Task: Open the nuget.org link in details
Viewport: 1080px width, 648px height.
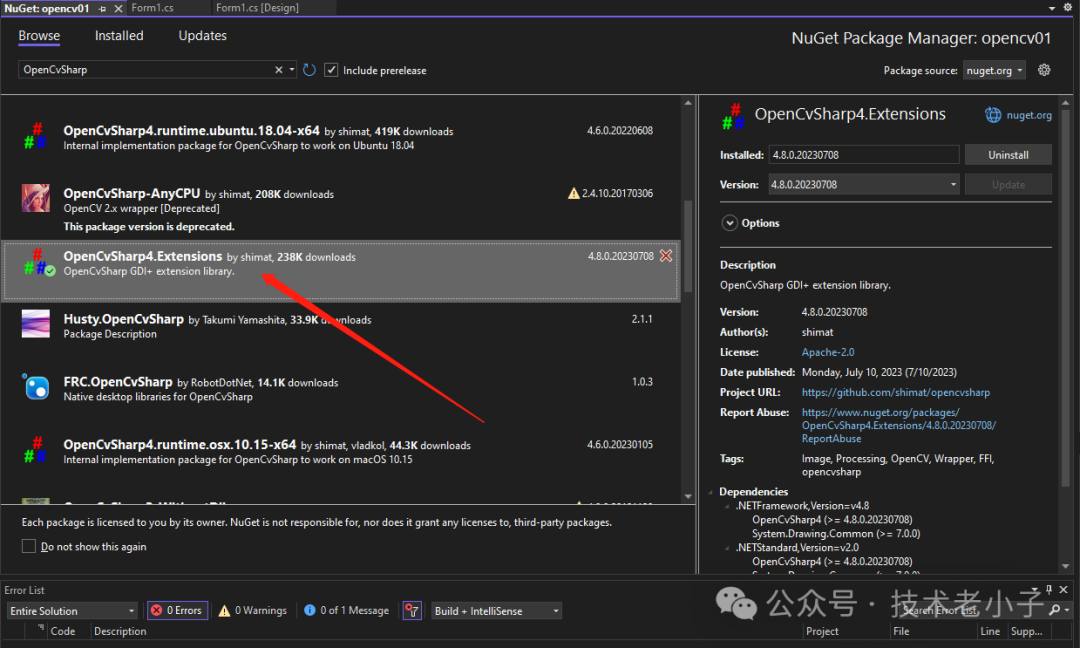Action: [1029, 115]
